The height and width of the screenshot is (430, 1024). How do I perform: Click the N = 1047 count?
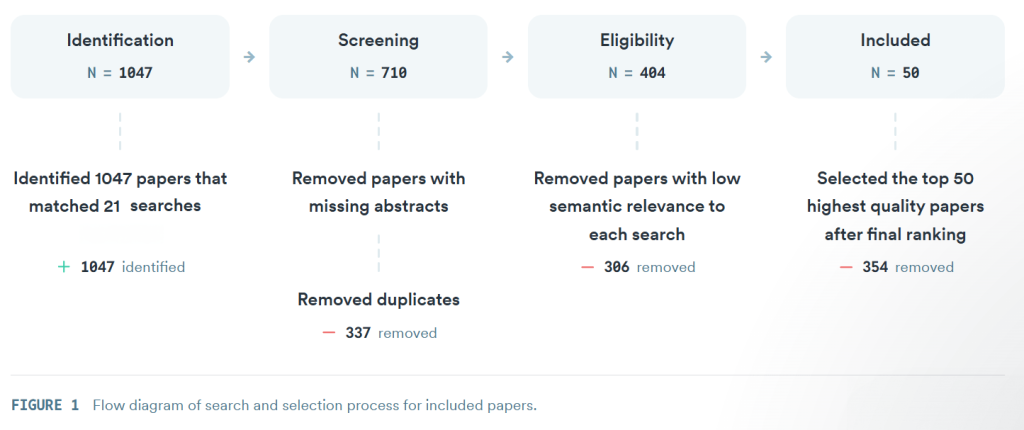pos(120,73)
